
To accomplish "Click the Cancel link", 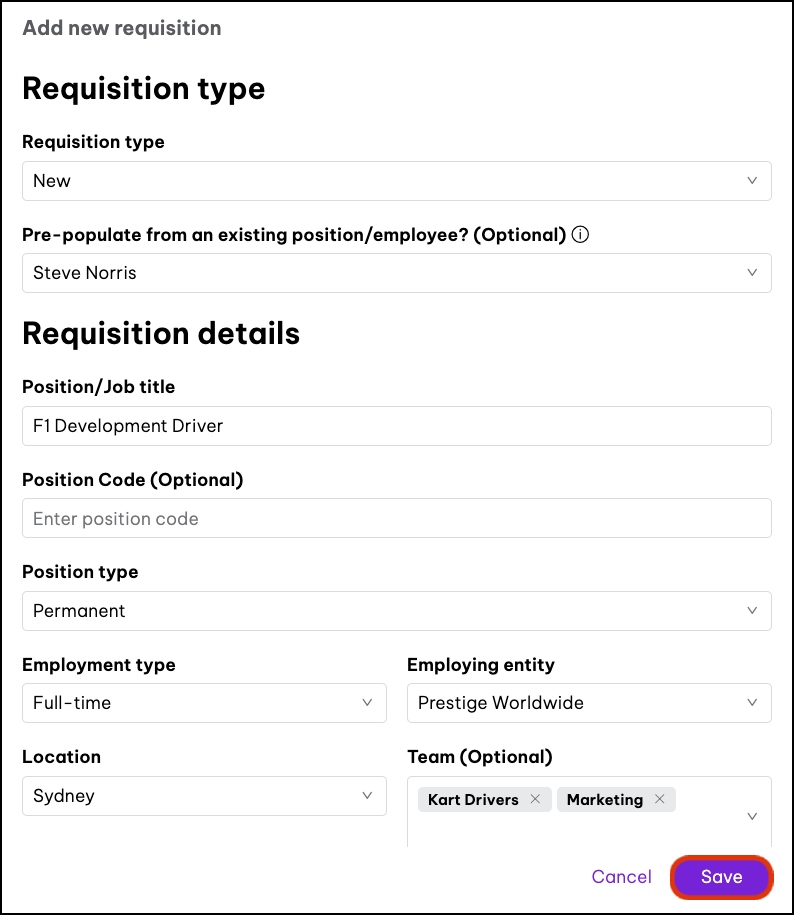I will [x=621, y=877].
